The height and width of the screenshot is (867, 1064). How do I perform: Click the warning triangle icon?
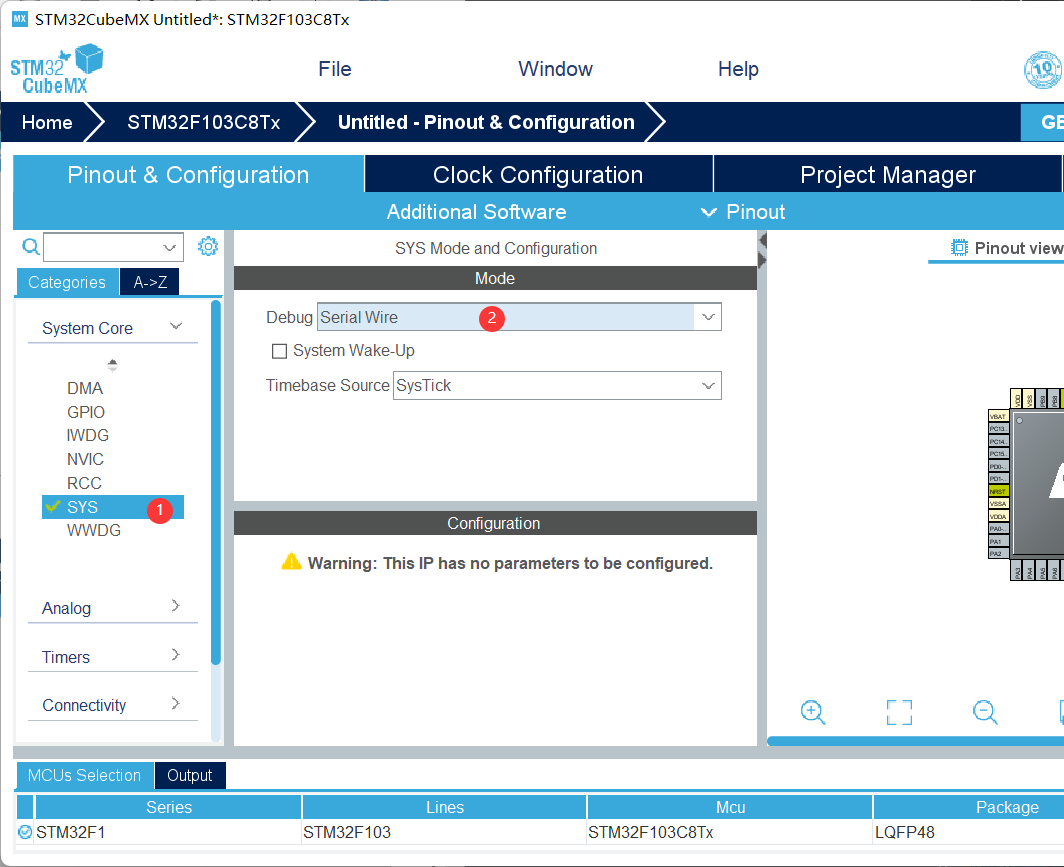click(x=292, y=562)
